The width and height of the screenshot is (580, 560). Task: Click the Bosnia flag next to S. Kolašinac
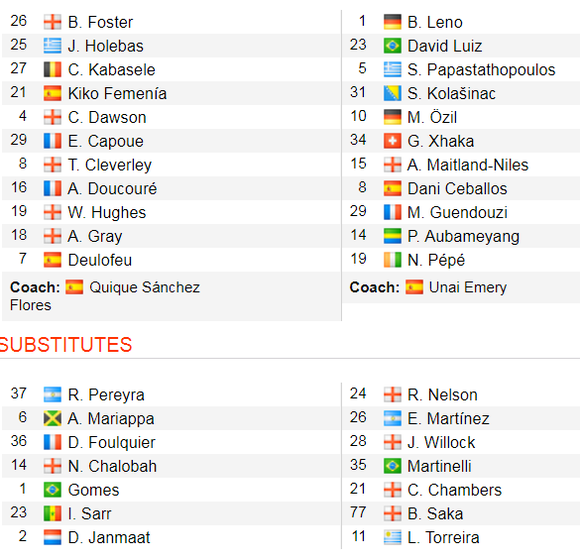[x=392, y=93]
